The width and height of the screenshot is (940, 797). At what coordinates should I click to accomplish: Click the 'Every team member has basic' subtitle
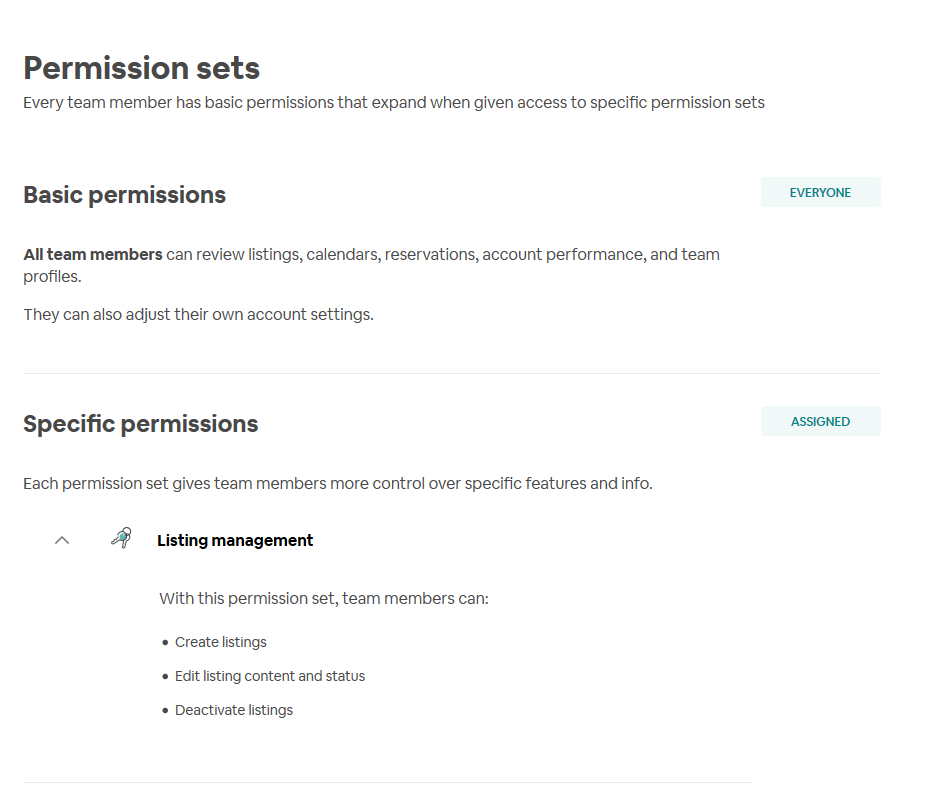coord(393,103)
